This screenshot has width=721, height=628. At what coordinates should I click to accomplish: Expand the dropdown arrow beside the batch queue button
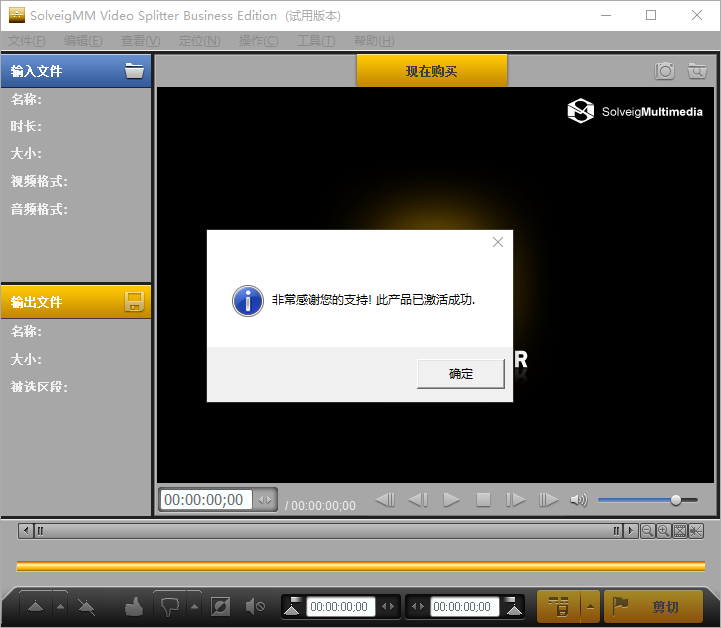590,606
